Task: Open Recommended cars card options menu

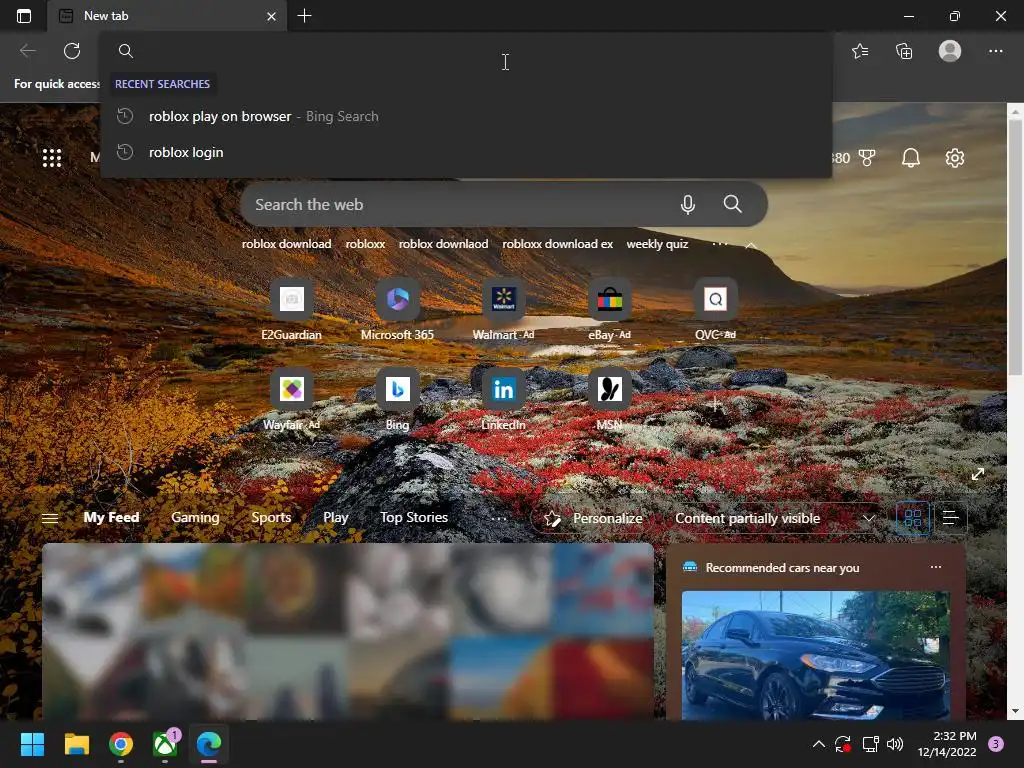Action: click(935, 567)
